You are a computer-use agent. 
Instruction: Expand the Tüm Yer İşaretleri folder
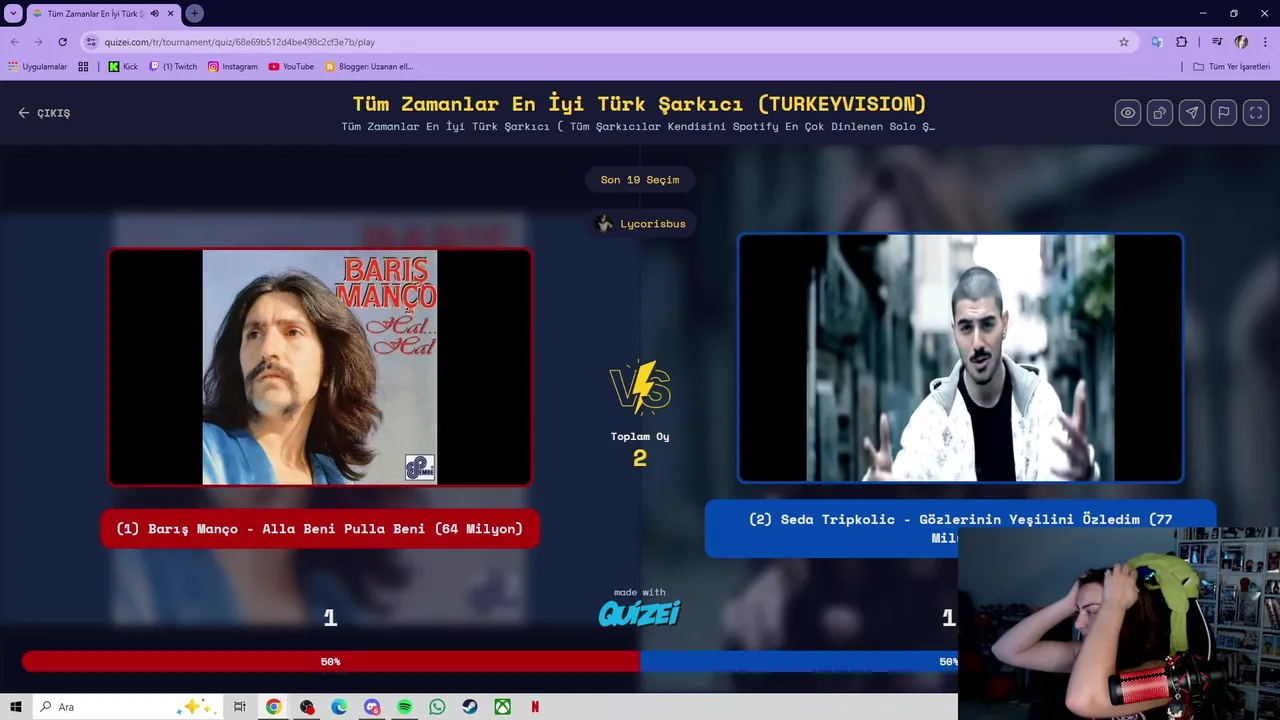(x=1232, y=67)
